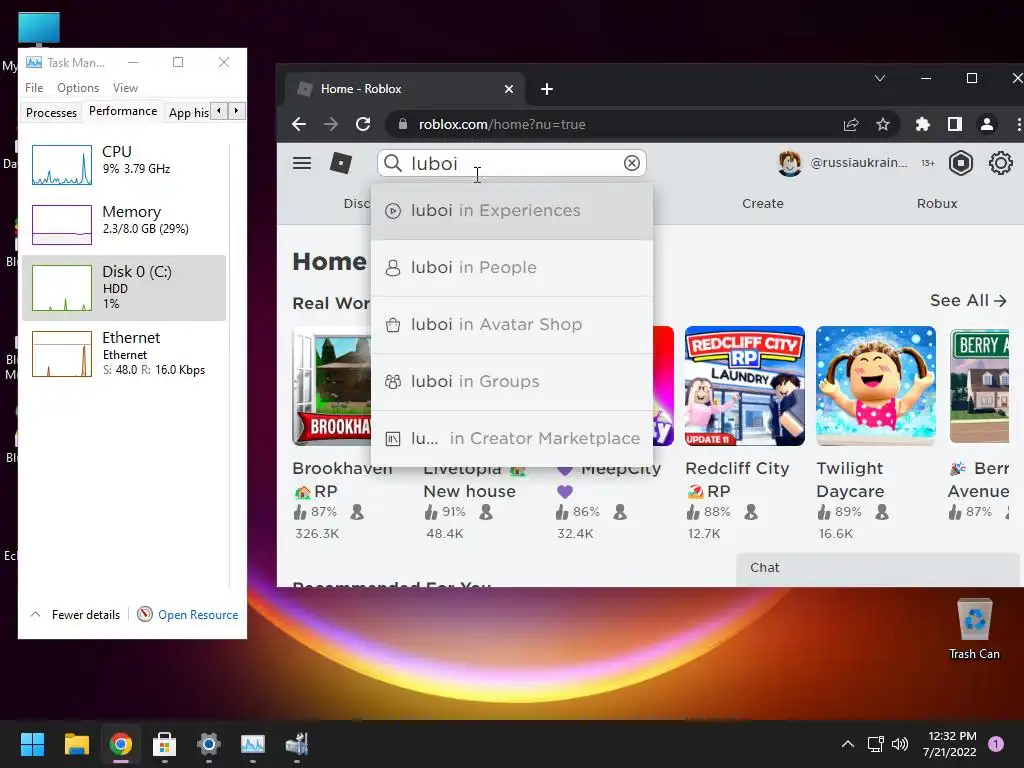Open Task Manager Options menu
This screenshot has height=768, width=1024.
point(78,88)
